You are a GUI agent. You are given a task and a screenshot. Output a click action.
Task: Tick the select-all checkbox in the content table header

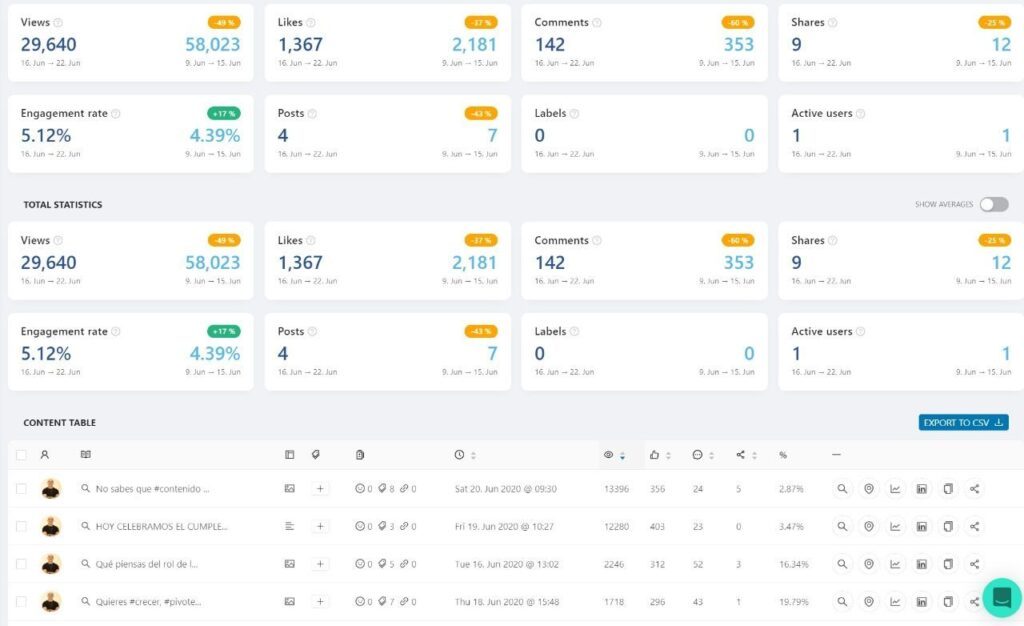22,455
